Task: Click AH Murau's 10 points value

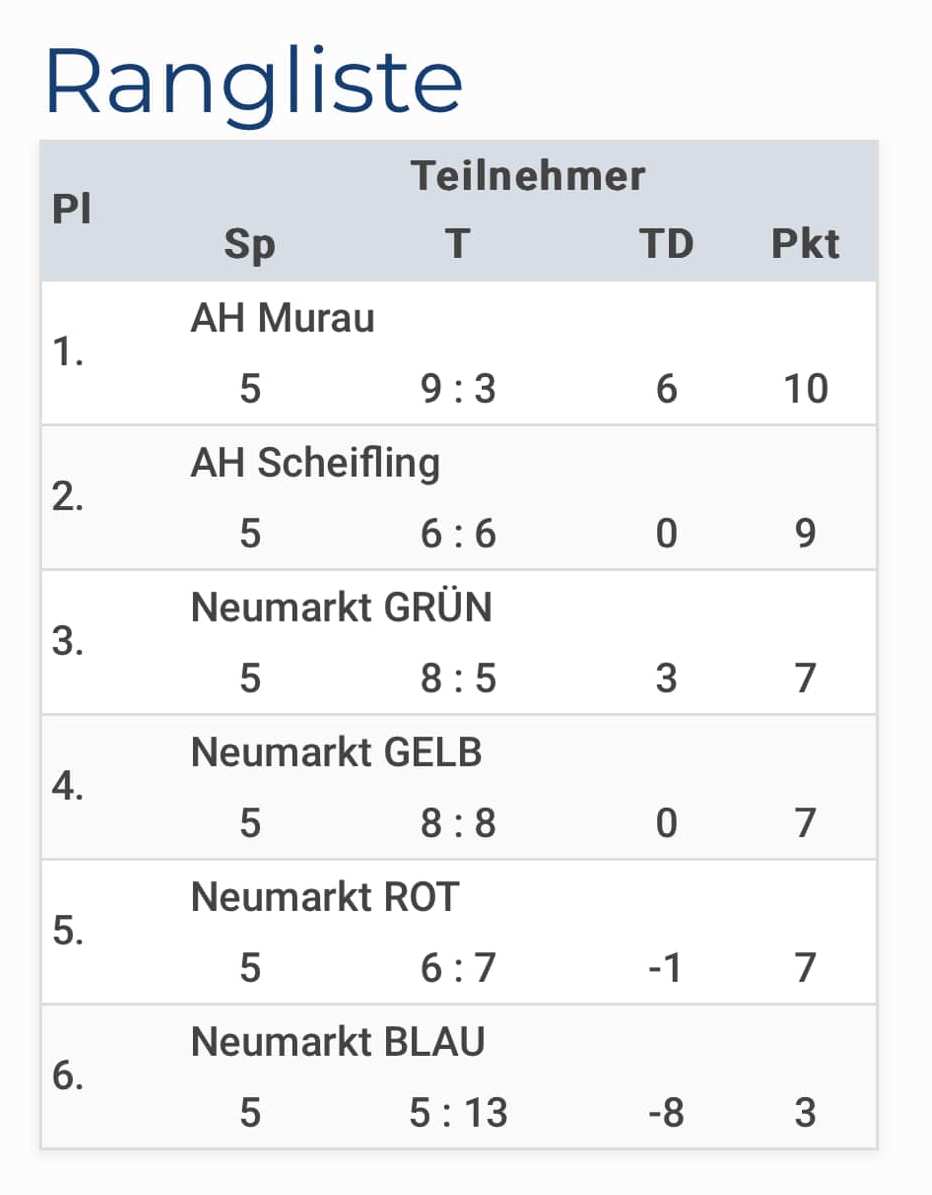Action: point(805,389)
